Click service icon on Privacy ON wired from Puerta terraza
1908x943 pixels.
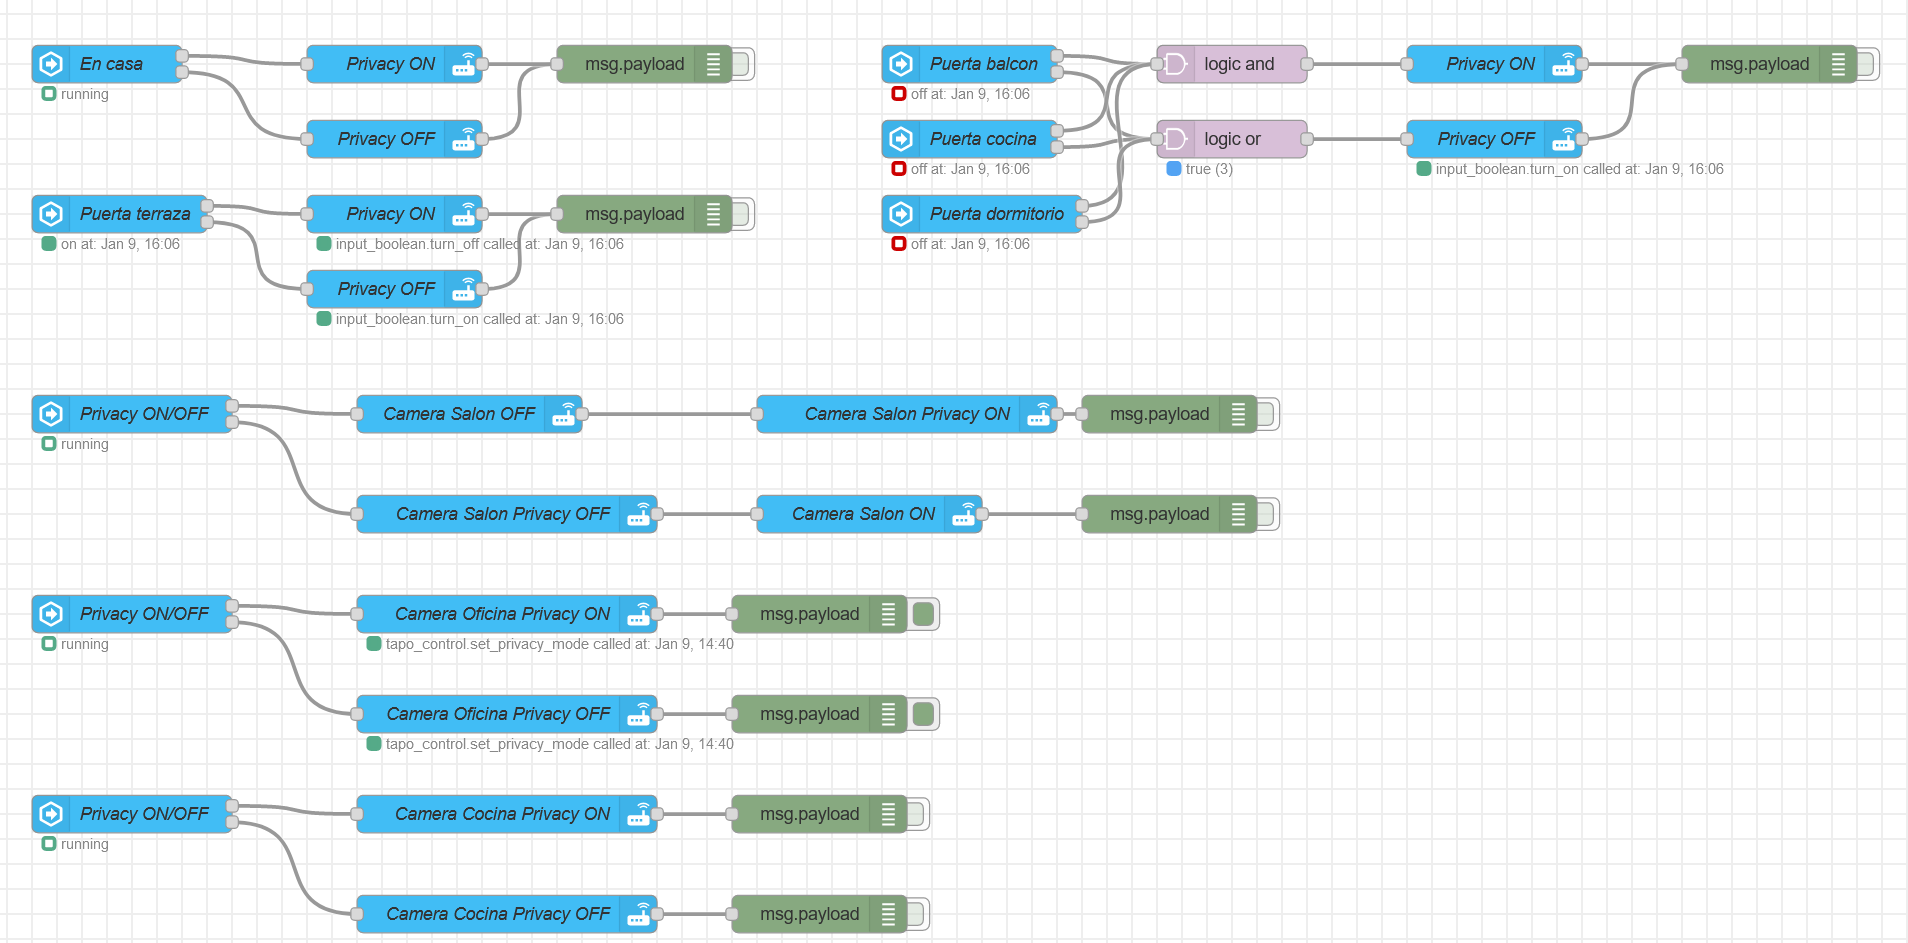(x=464, y=214)
